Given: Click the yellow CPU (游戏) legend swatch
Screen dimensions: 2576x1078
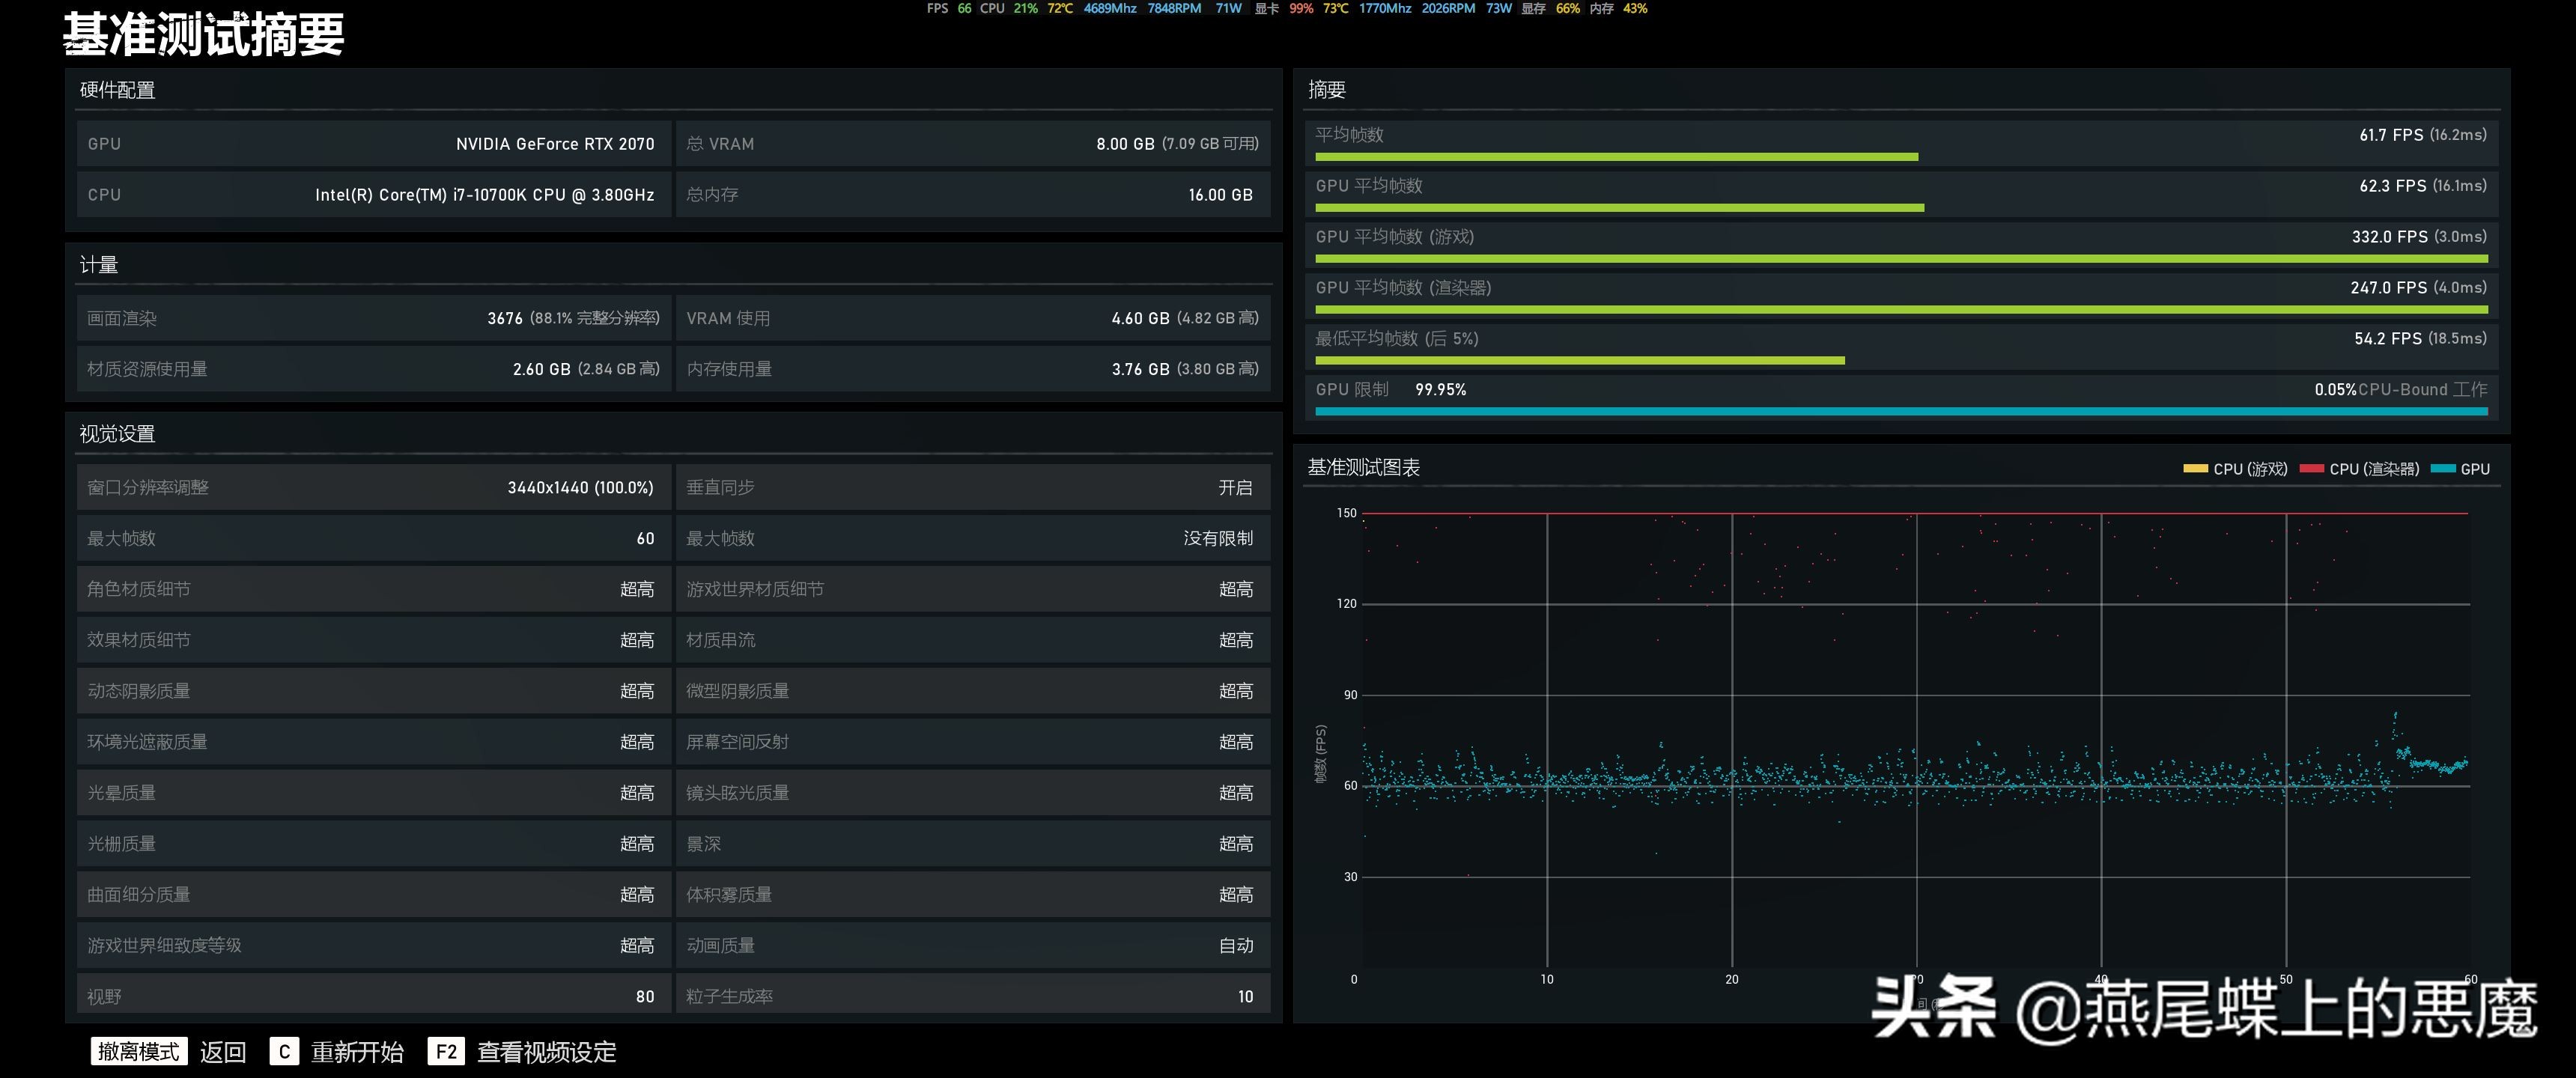Looking at the screenshot, I should [x=2195, y=469].
